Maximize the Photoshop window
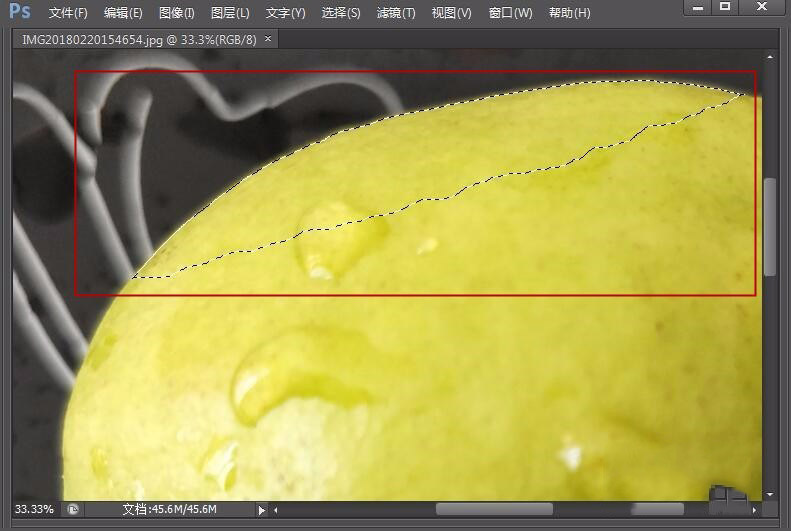This screenshot has width=791, height=531. pos(725,7)
